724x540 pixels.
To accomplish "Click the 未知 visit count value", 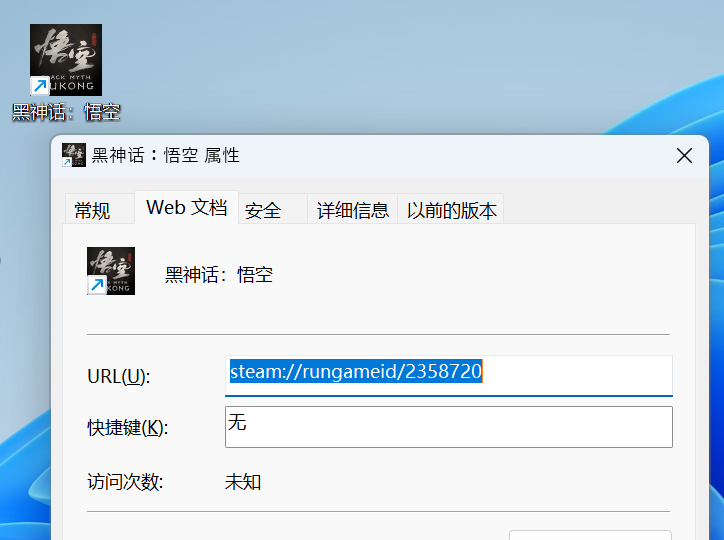I will (243, 482).
